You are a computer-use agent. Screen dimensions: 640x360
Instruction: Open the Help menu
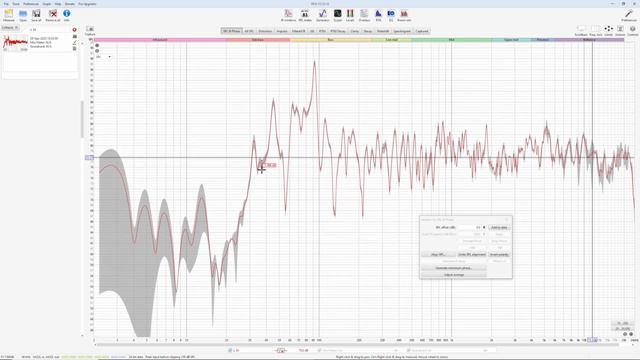coord(58,4)
